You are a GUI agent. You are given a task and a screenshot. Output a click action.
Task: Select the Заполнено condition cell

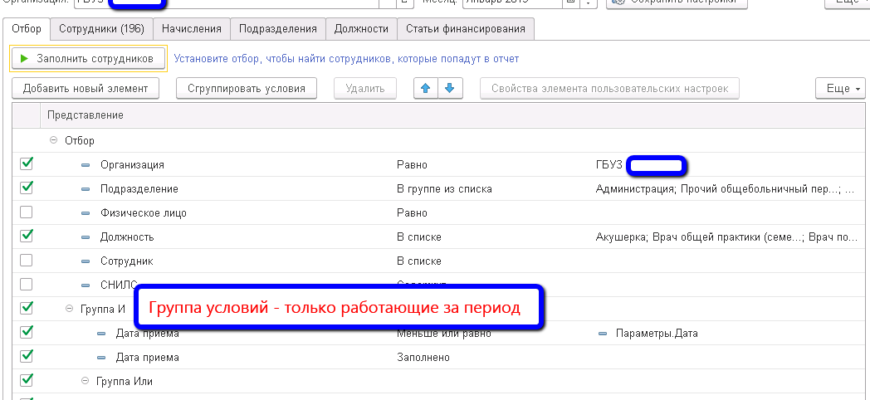coord(423,358)
